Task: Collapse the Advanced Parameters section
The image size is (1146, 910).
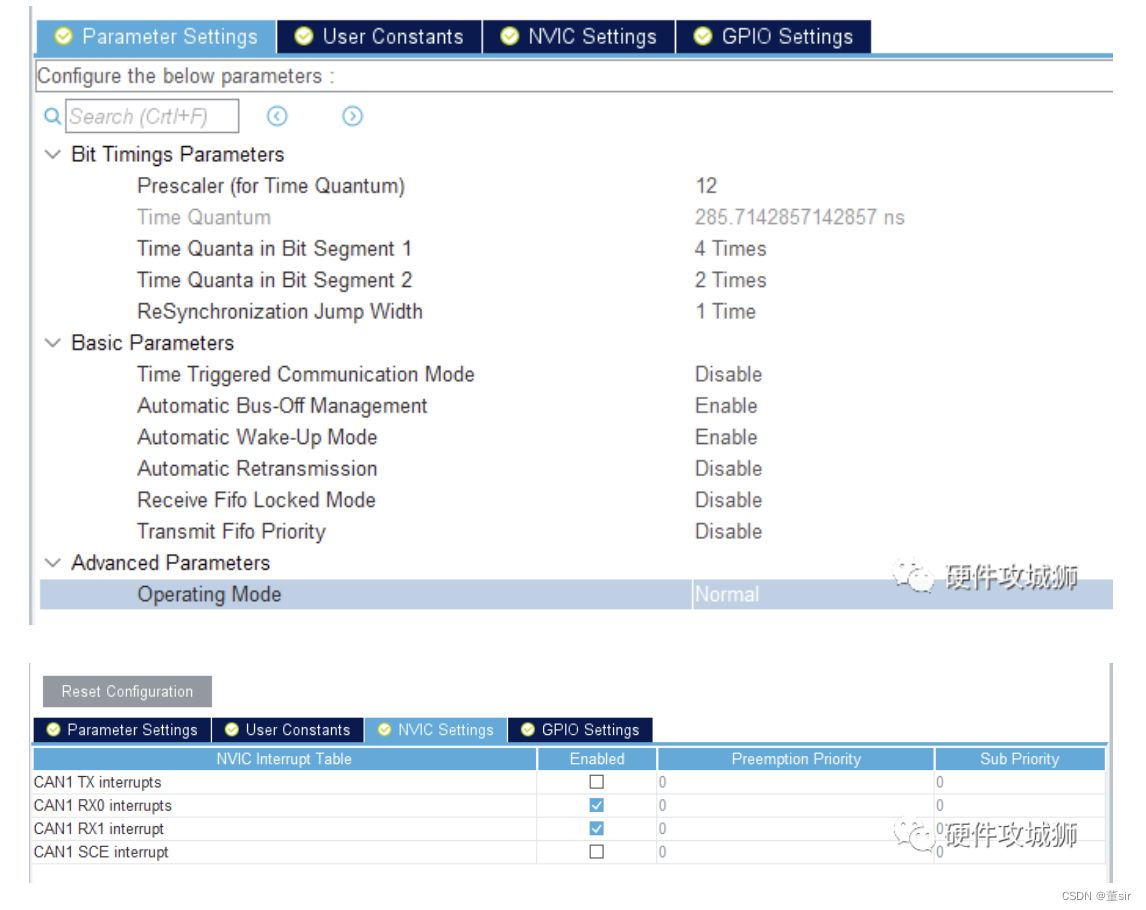Action: [53, 563]
